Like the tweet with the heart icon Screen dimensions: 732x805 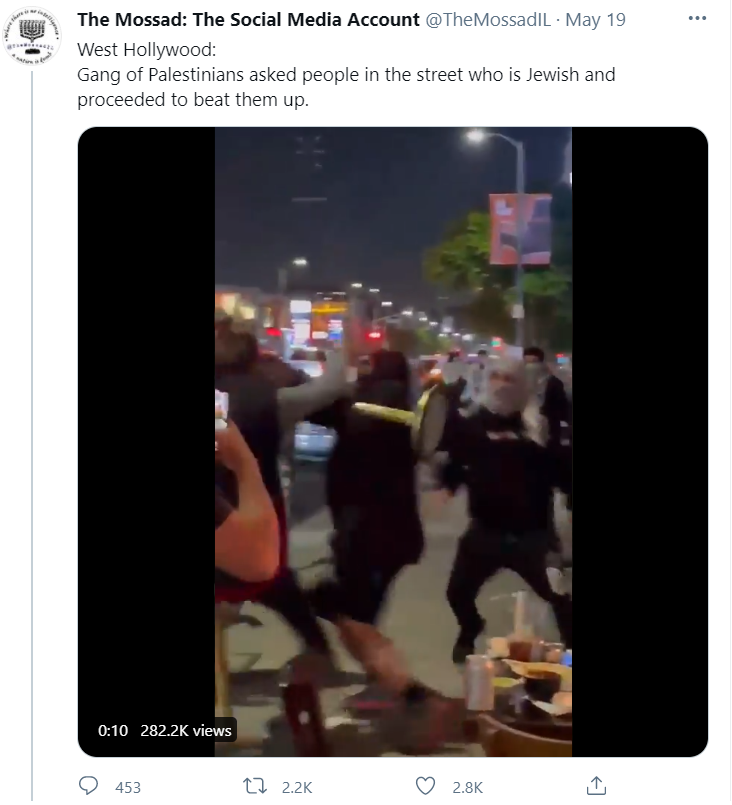[x=426, y=786]
